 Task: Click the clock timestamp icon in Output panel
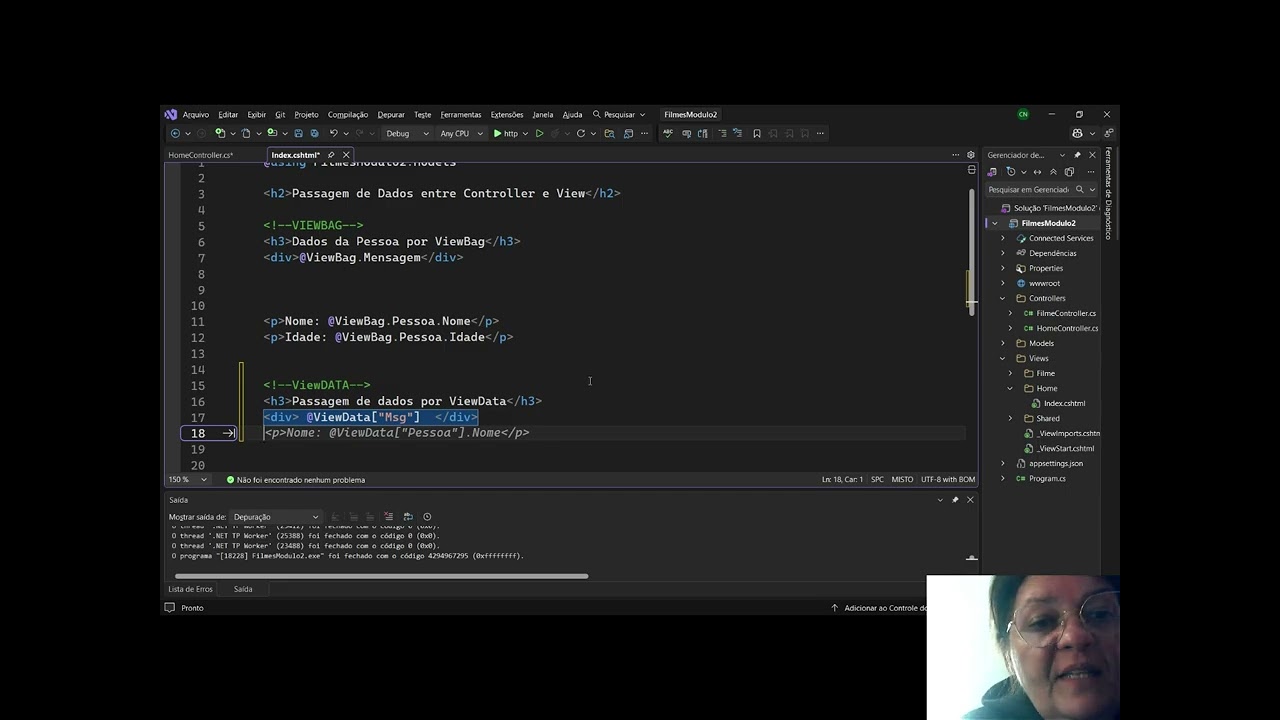[x=427, y=517]
